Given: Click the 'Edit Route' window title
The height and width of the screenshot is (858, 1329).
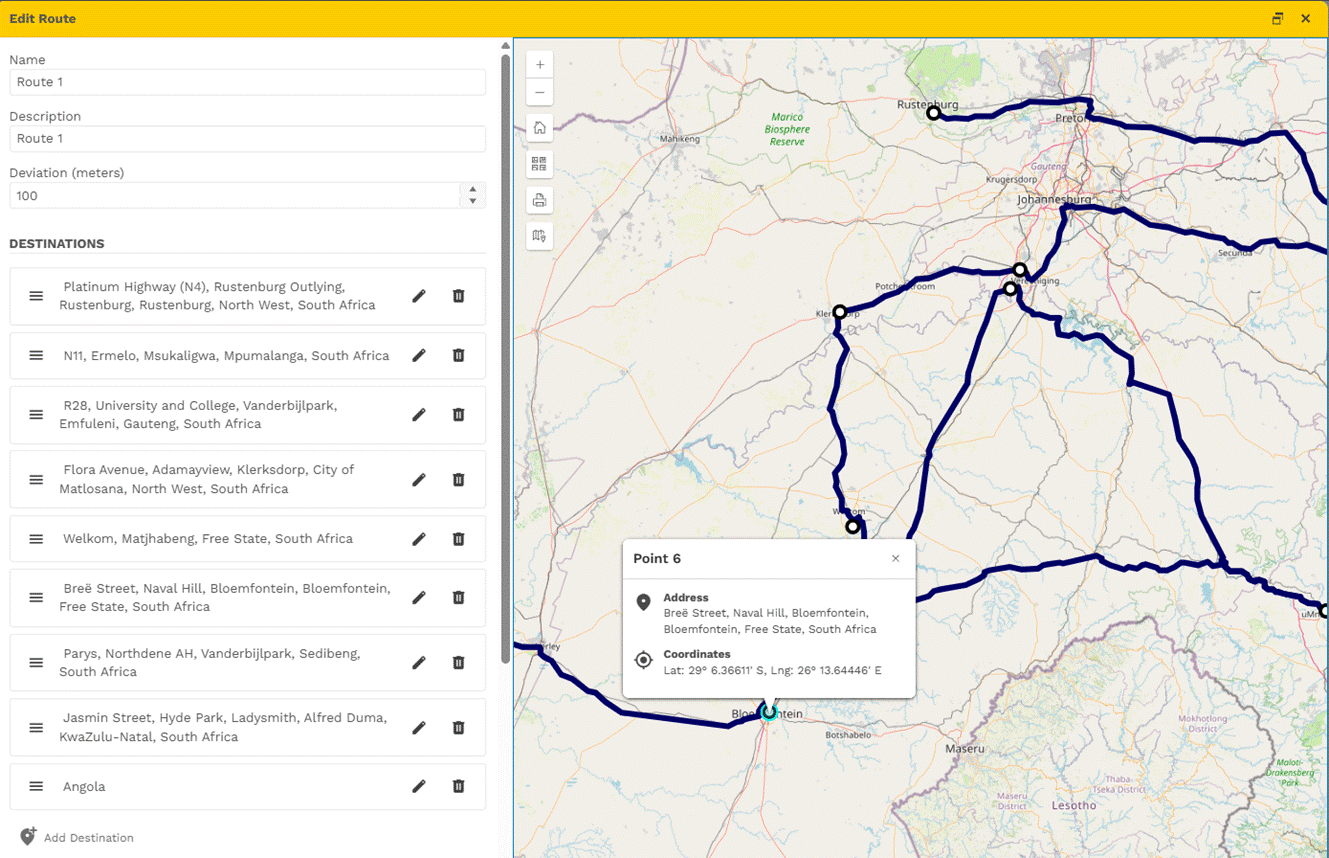Looking at the screenshot, I should click(x=43, y=19).
